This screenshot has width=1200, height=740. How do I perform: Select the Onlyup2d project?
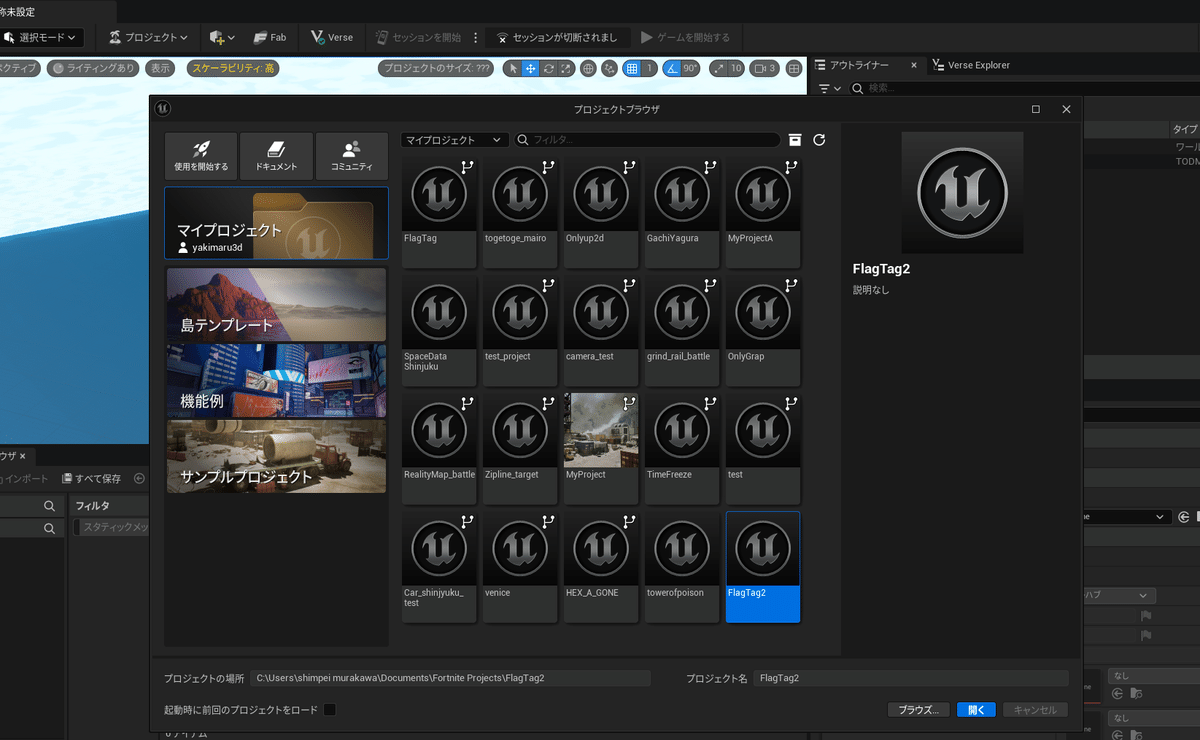pos(601,213)
